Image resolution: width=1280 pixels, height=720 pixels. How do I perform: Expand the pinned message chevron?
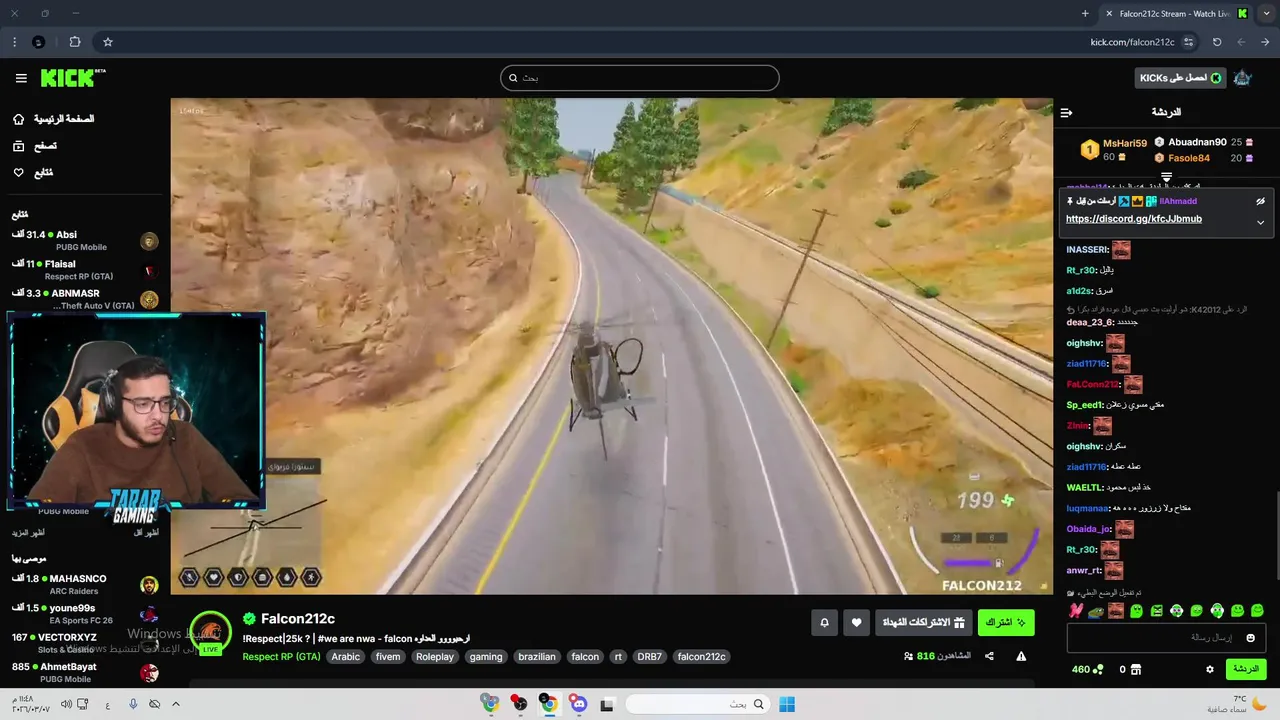(x=1260, y=222)
